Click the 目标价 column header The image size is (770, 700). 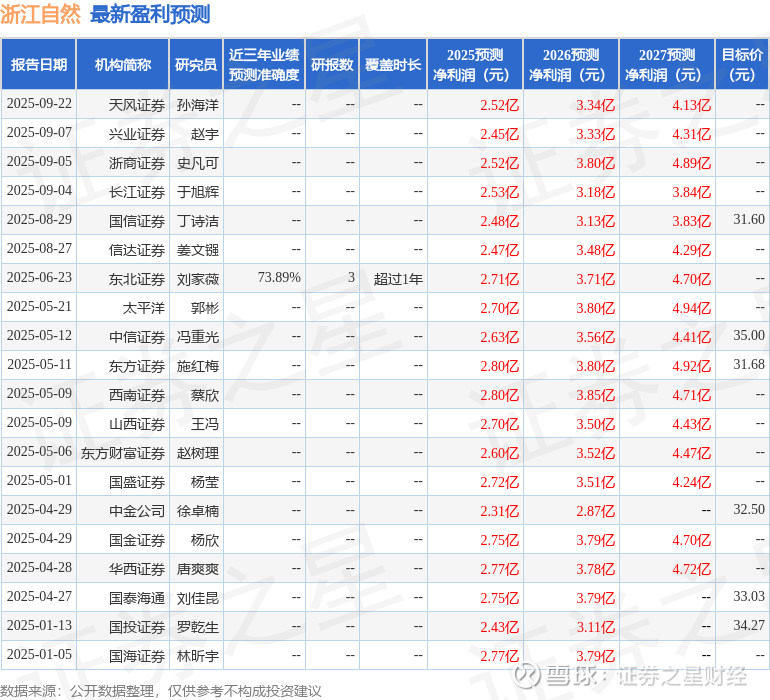(x=742, y=64)
